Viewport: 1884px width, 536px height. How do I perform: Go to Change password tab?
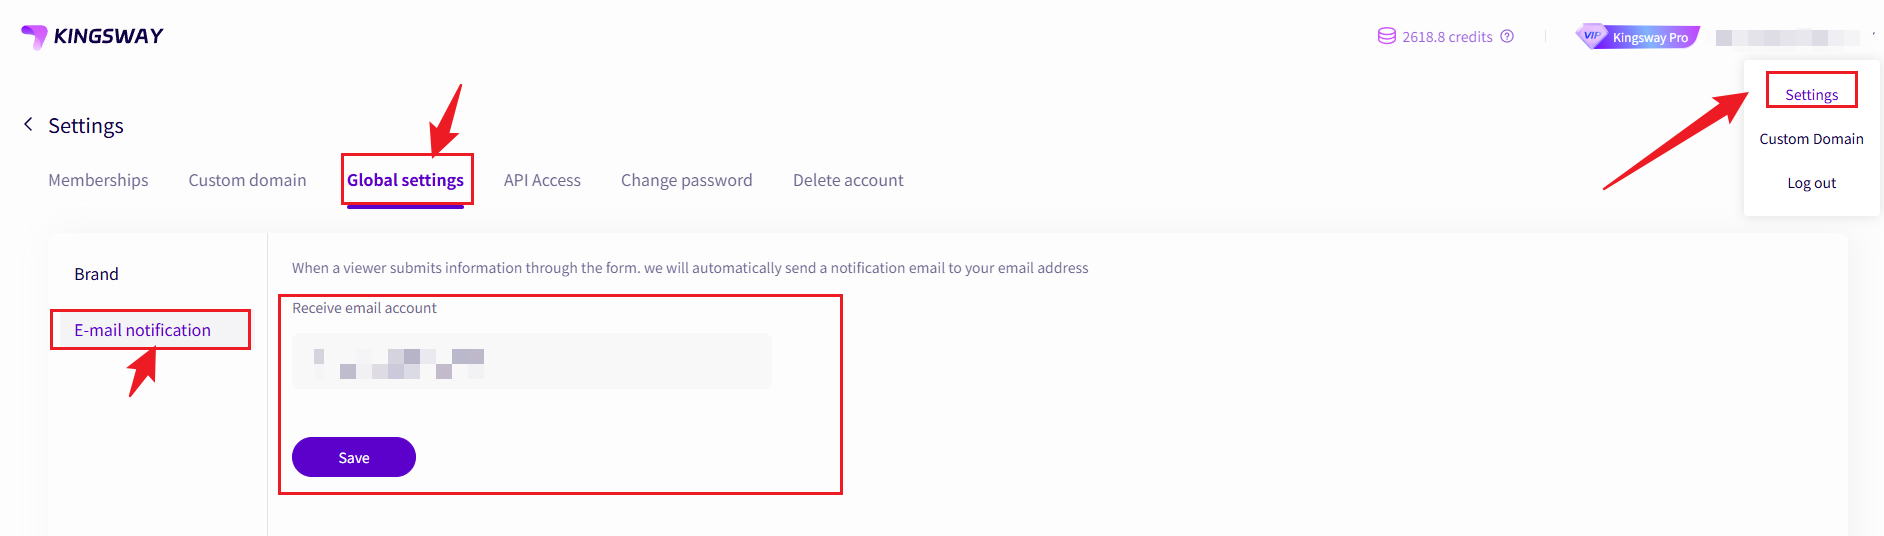click(x=686, y=180)
